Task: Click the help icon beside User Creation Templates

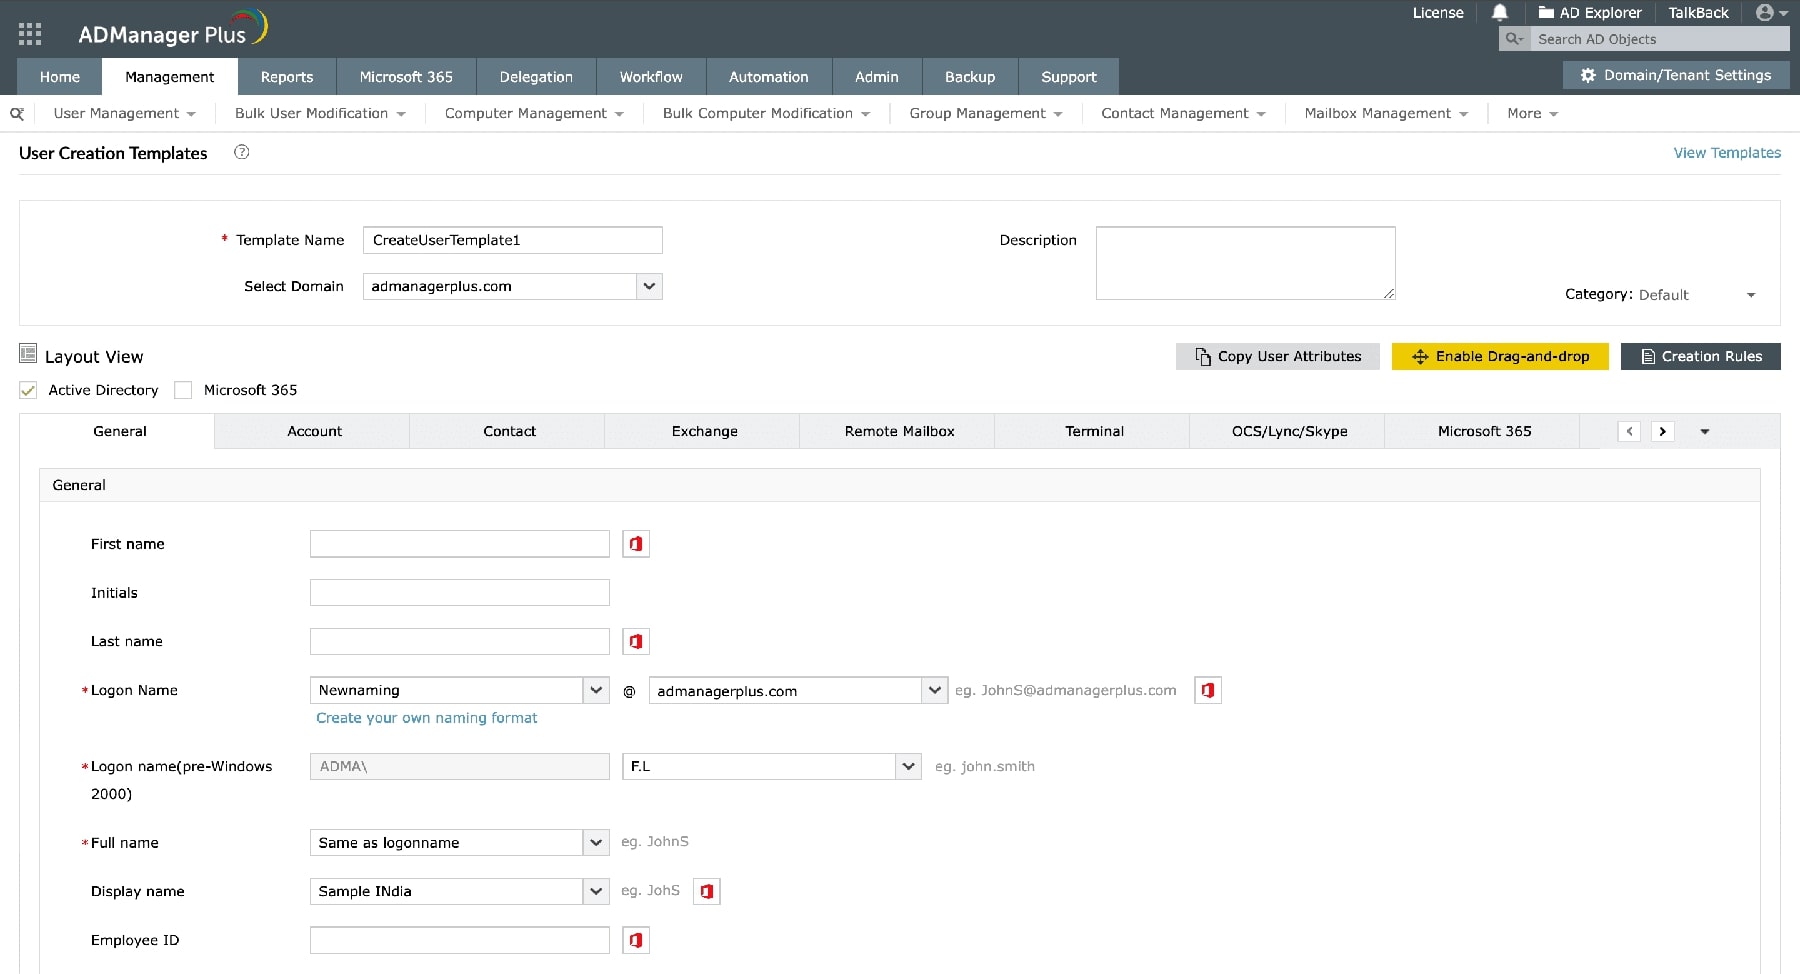Action: [241, 152]
